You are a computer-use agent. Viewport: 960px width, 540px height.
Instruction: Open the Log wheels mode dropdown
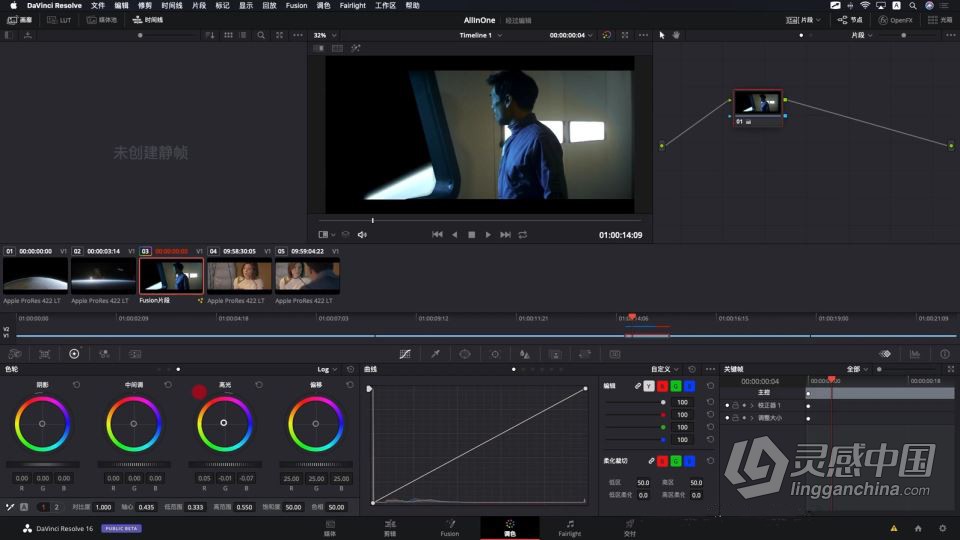click(327, 369)
